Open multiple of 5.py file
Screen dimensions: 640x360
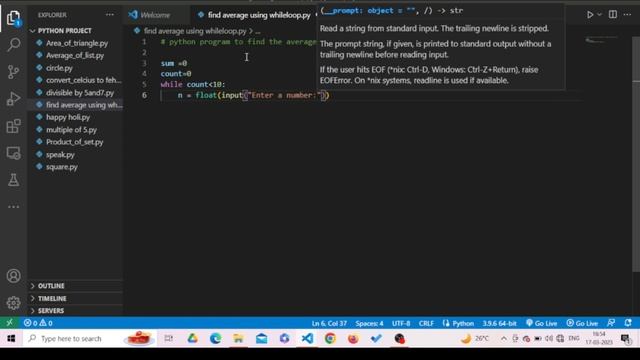71,130
